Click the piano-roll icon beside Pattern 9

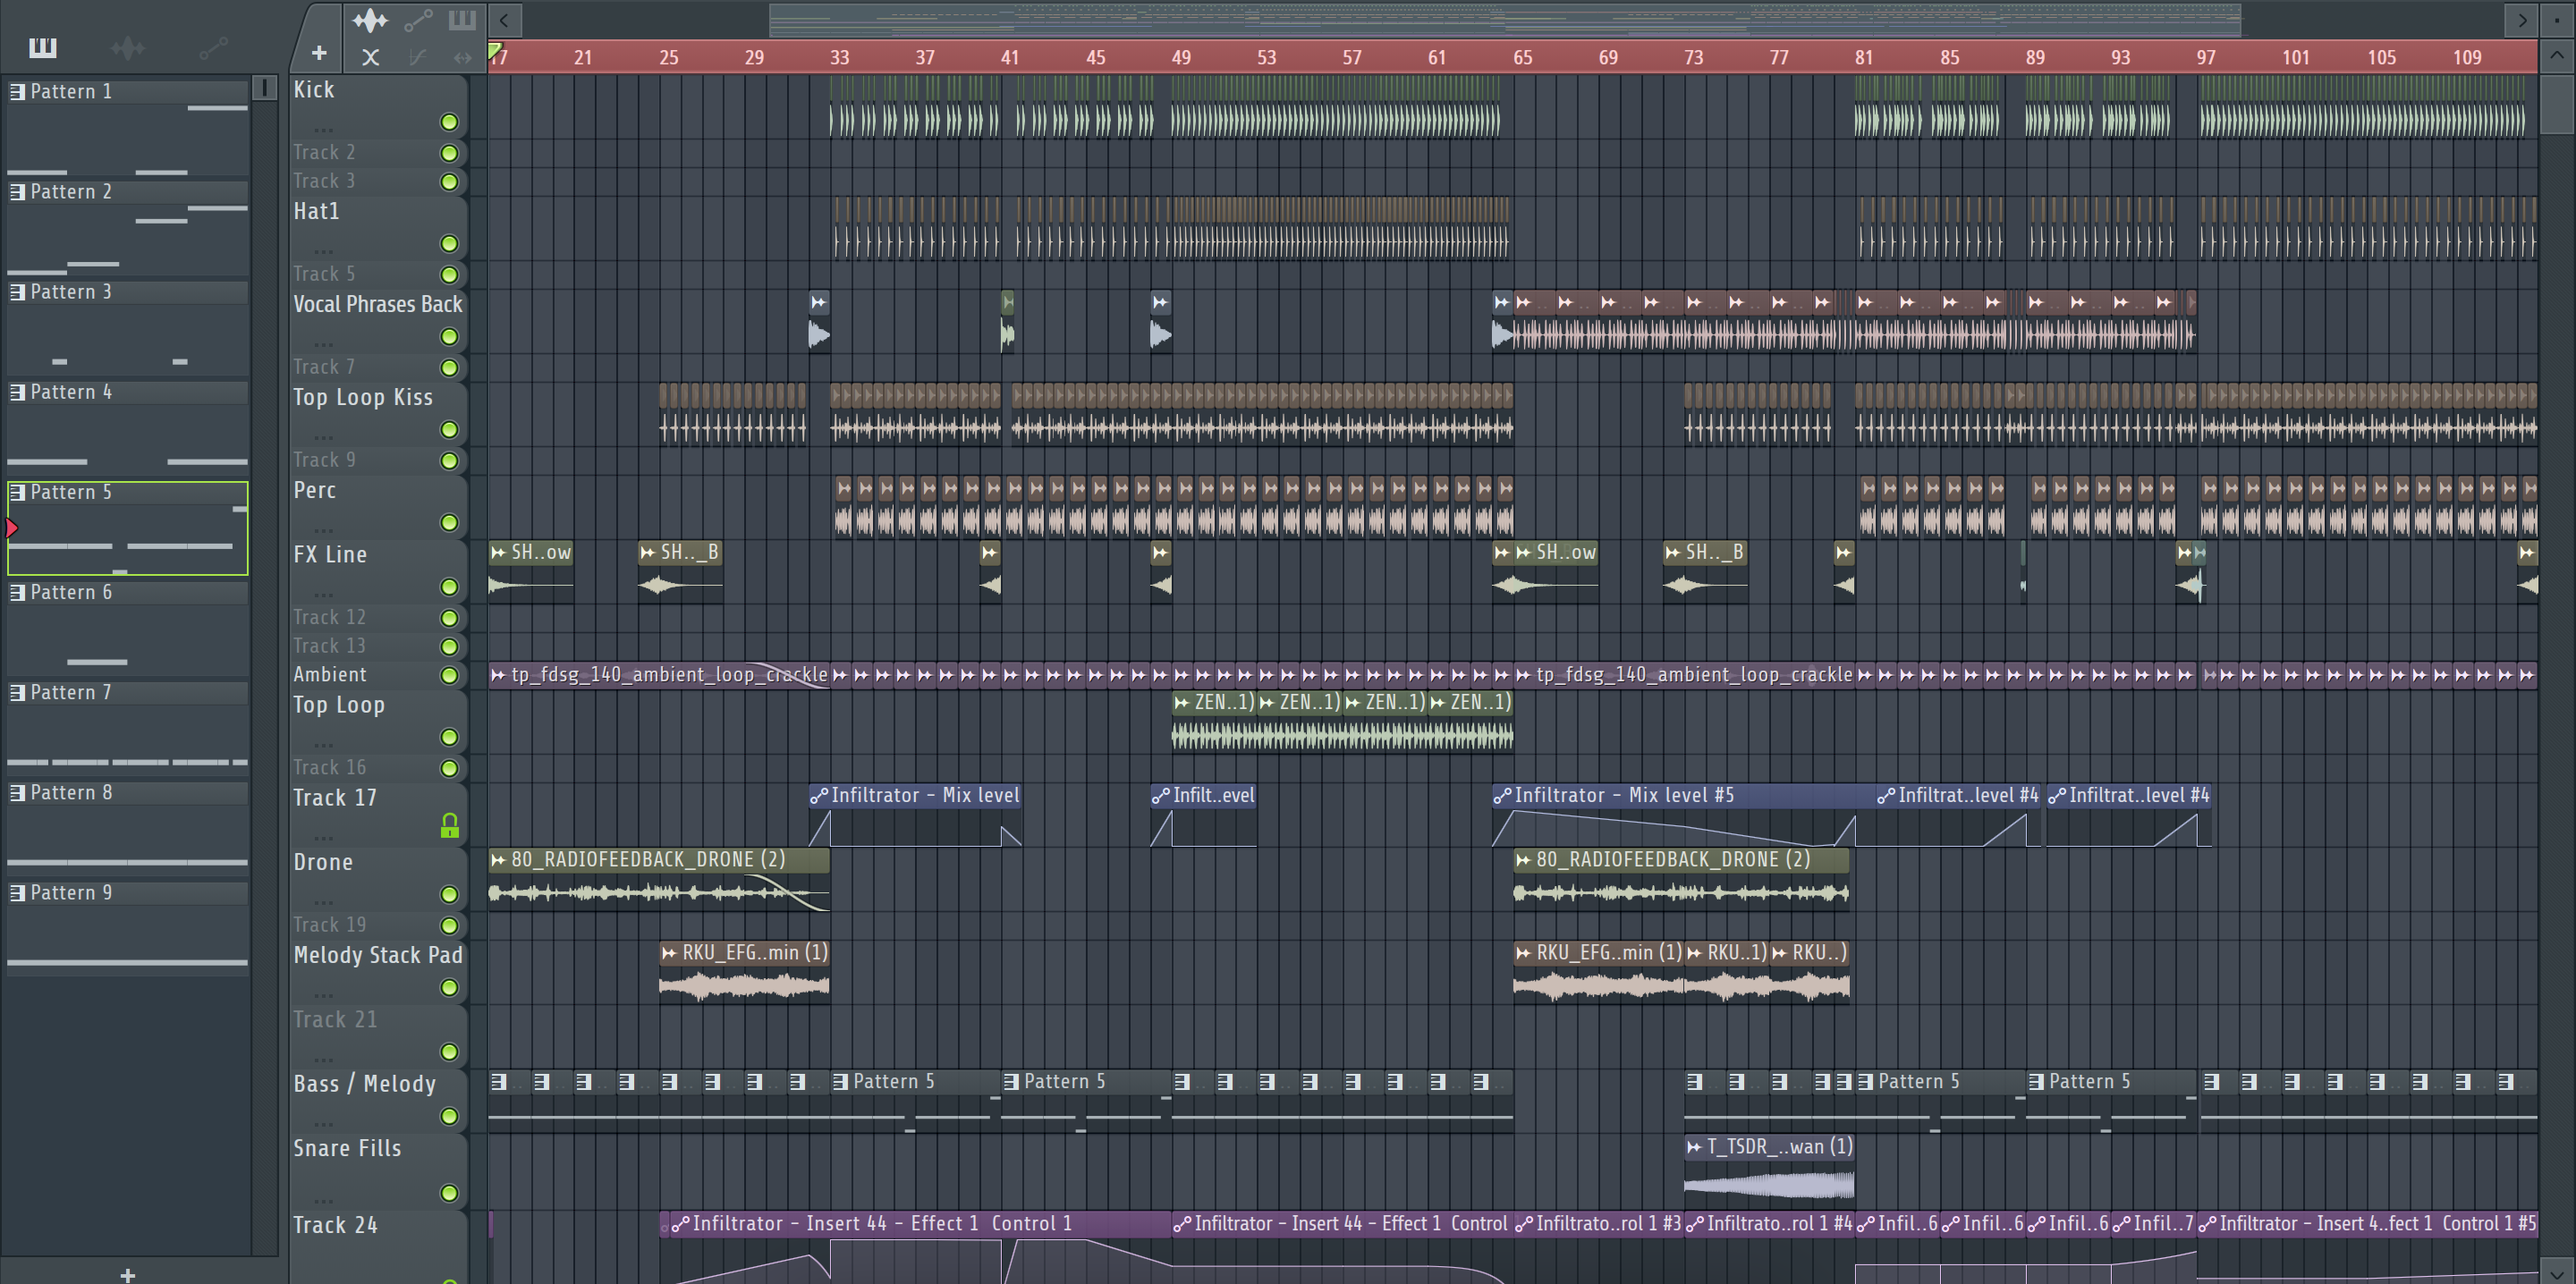pyautogui.click(x=18, y=892)
